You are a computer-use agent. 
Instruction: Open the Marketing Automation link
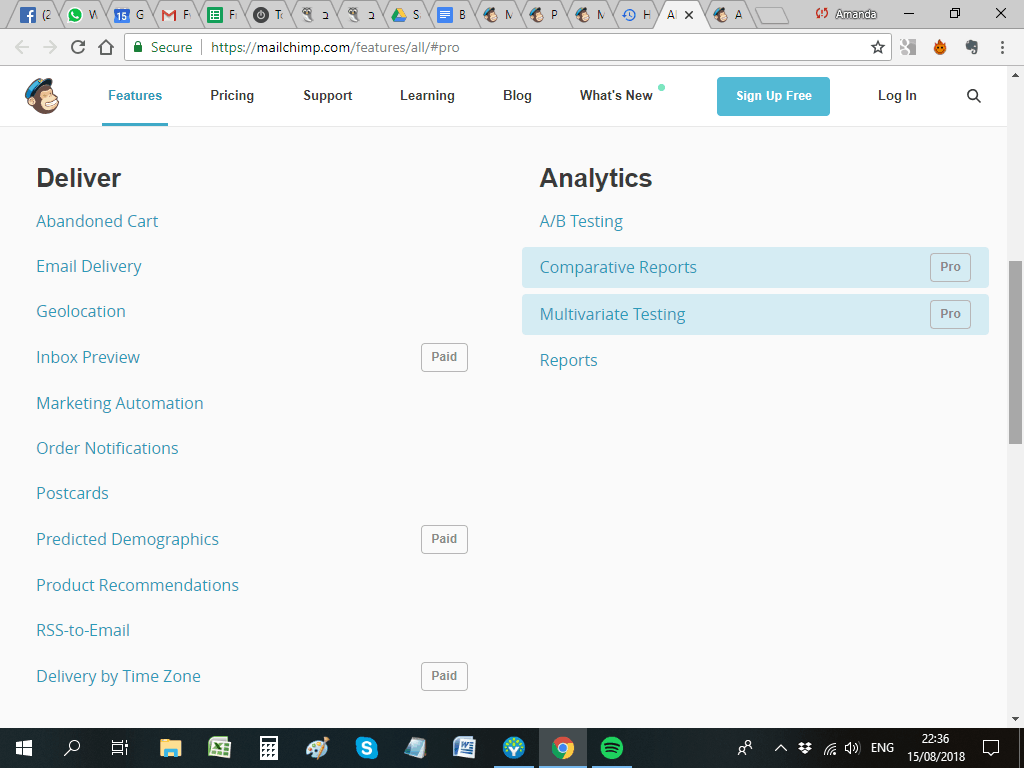tap(120, 403)
